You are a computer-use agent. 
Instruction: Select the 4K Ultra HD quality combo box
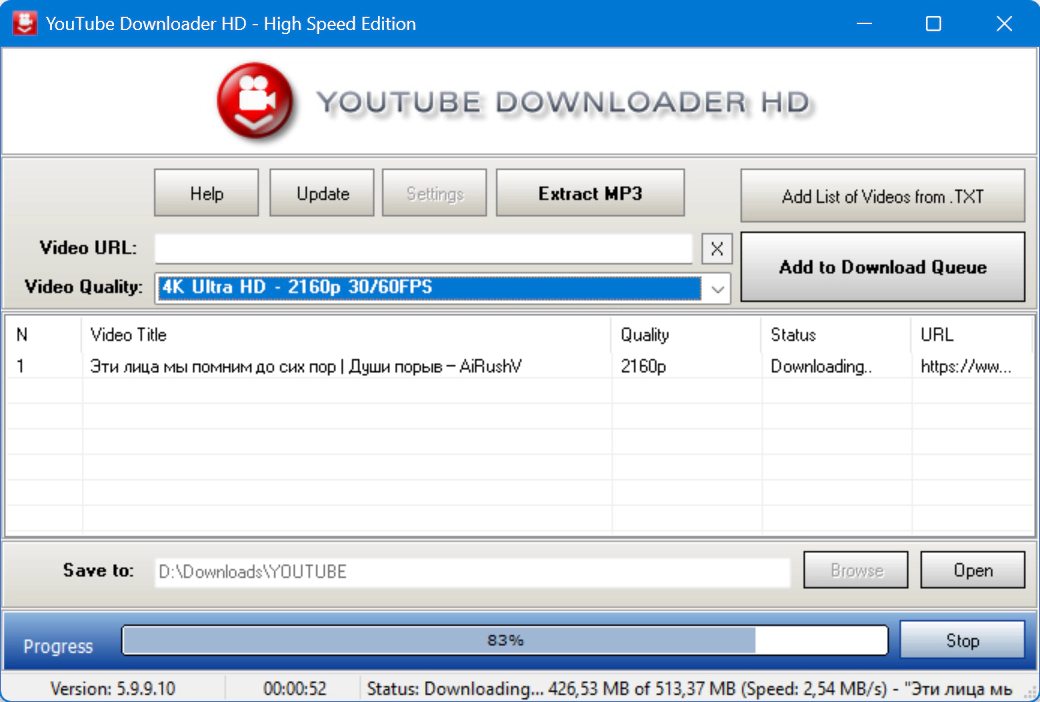(x=428, y=288)
